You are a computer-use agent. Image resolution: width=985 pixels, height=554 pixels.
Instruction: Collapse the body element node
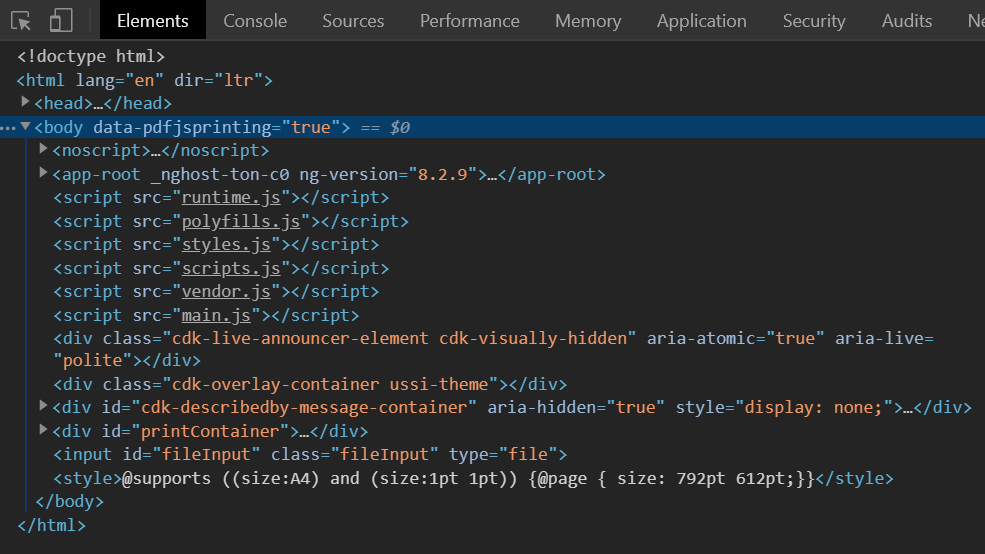(x=25, y=126)
